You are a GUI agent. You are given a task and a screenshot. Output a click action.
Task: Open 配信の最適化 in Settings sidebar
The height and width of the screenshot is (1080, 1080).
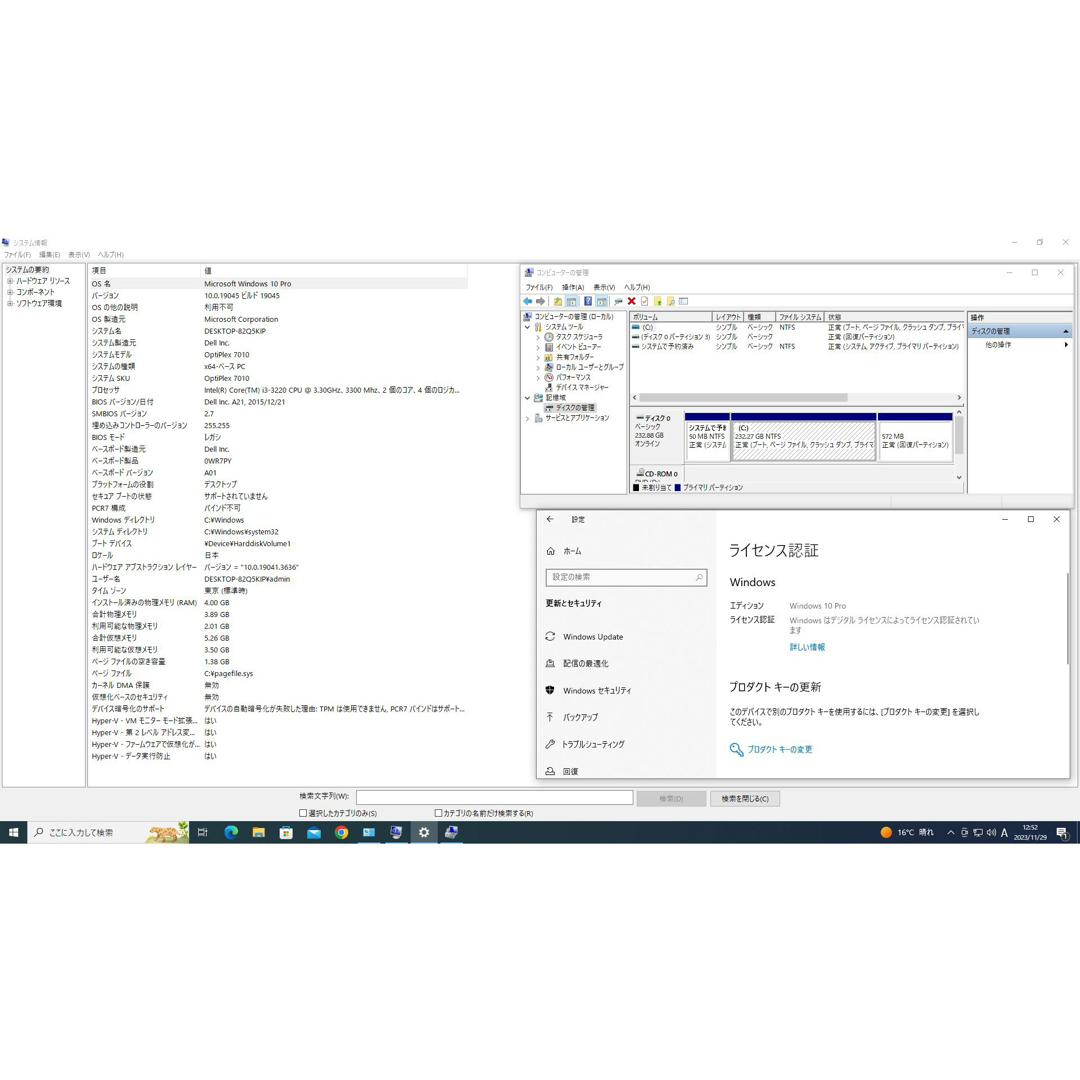pyautogui.click(x=585, y=663)
